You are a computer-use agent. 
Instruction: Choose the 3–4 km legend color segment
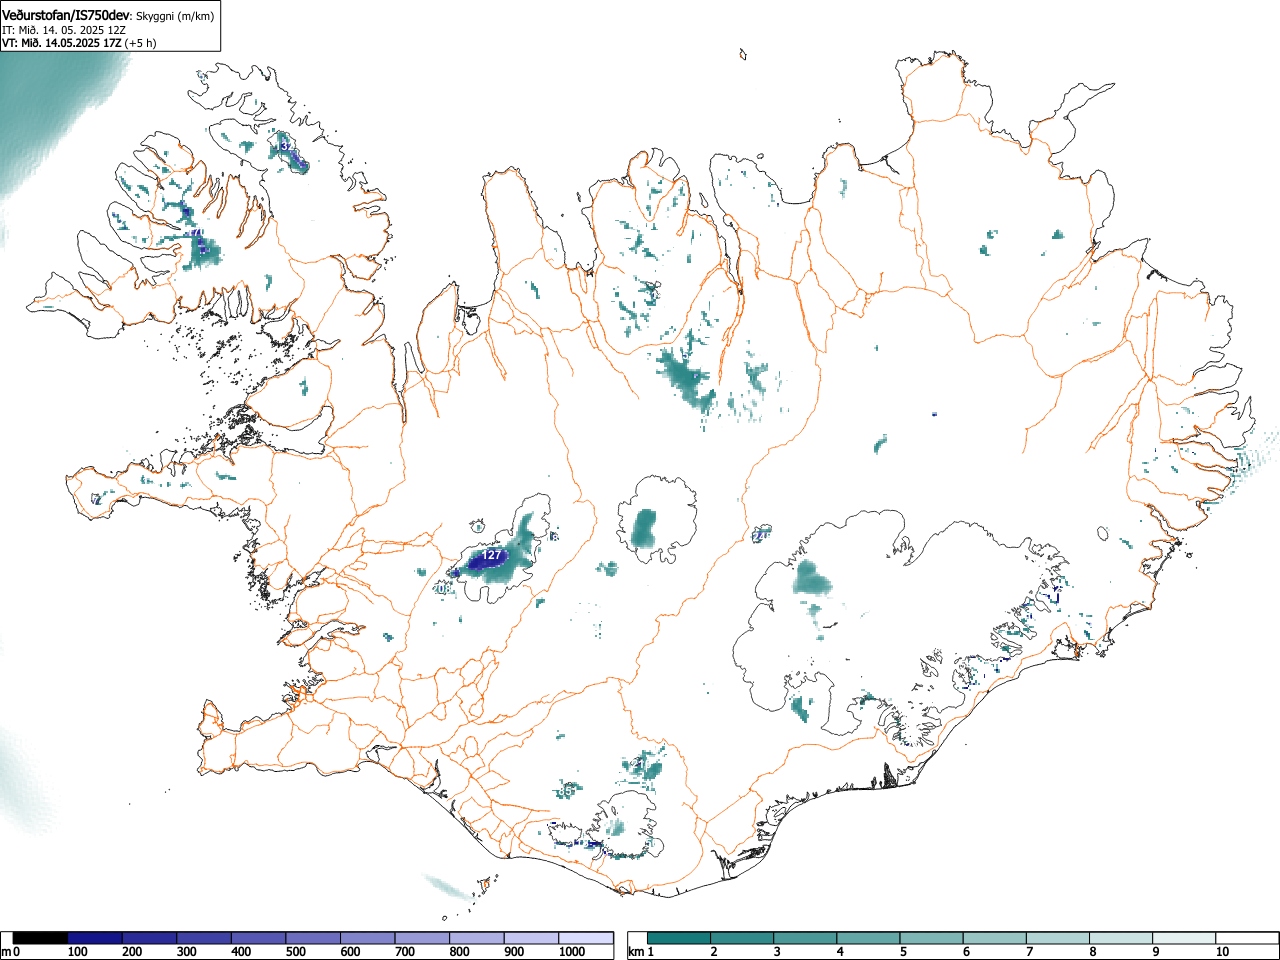pos(805,938)
